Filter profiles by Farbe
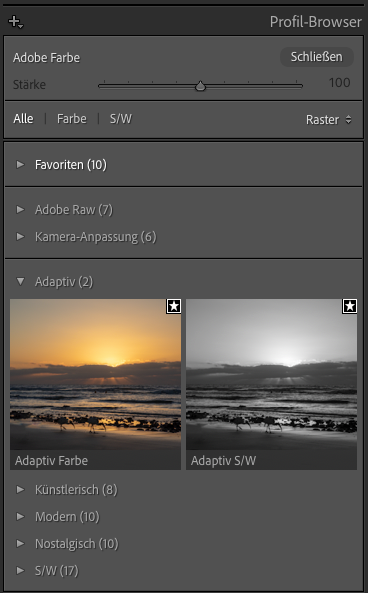This screenshot has width=368, height=593. 71,119
